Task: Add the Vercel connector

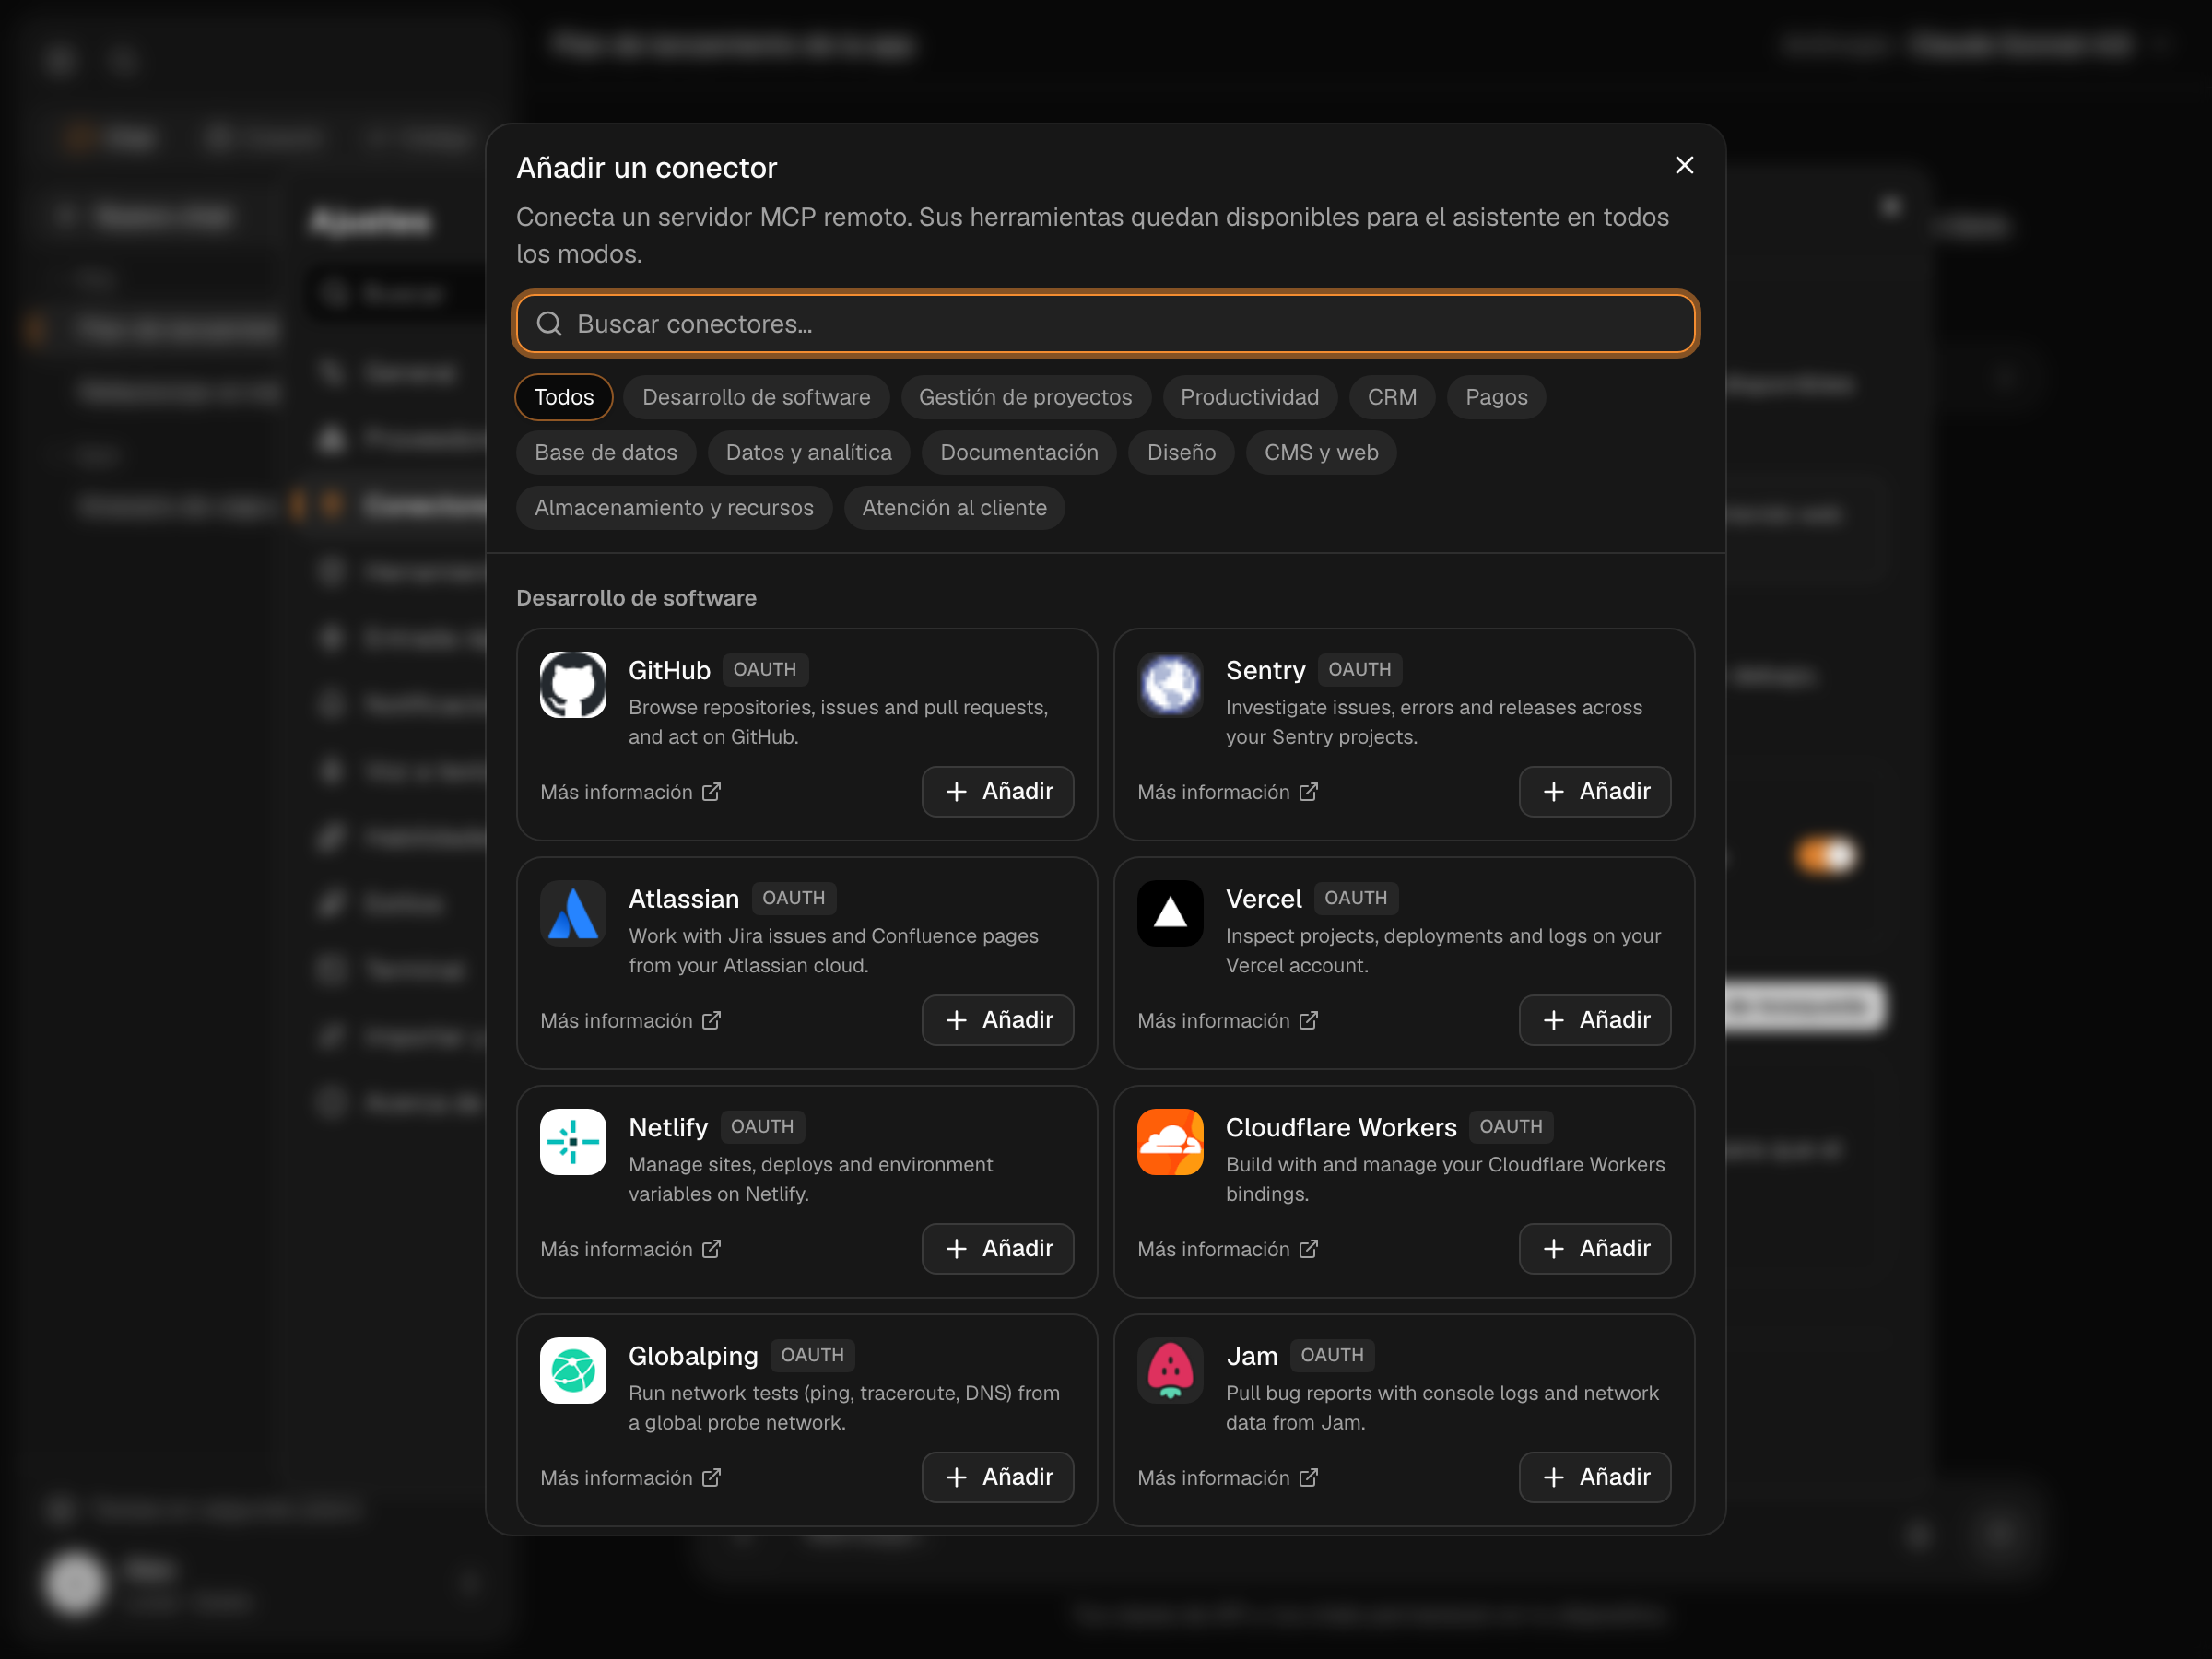Action: click(x=1595, y=1020)
